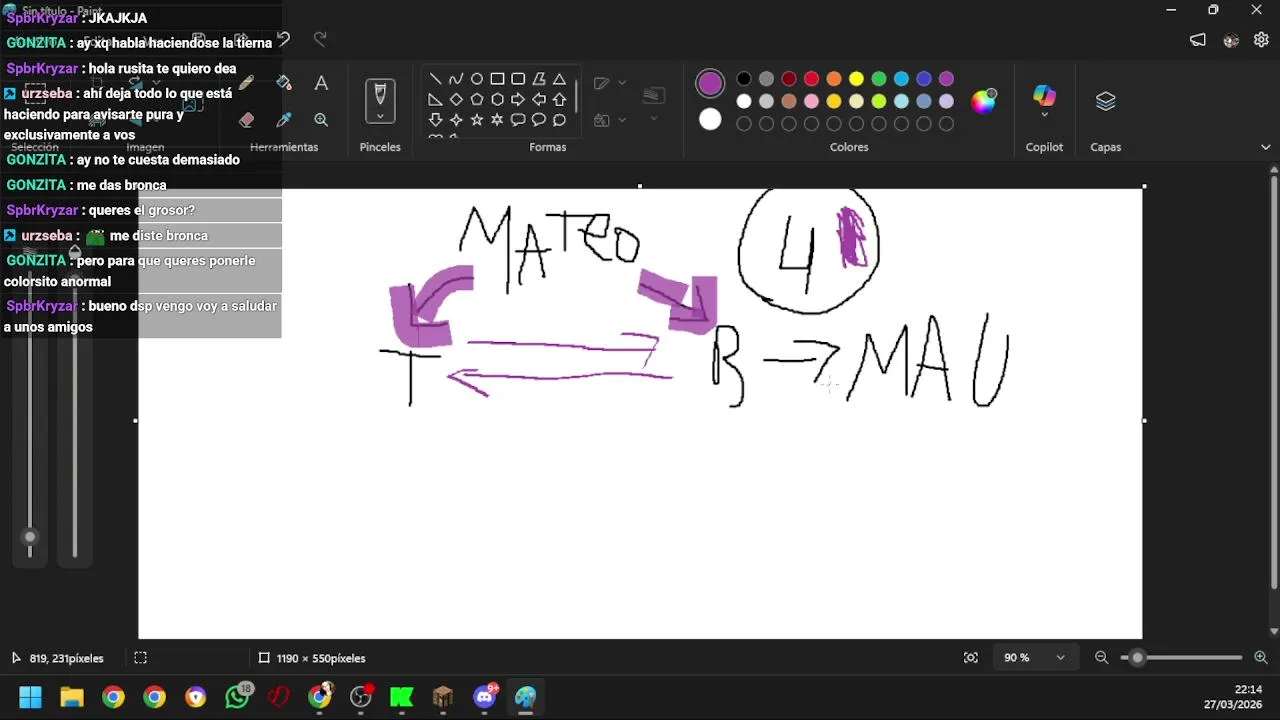Choose the Curve shape
Screen dimensions: 1280x720
456,79
